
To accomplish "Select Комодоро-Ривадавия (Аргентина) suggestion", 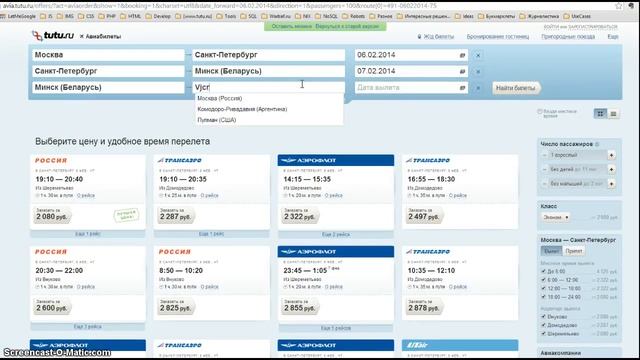I will [x=242, y=109].
